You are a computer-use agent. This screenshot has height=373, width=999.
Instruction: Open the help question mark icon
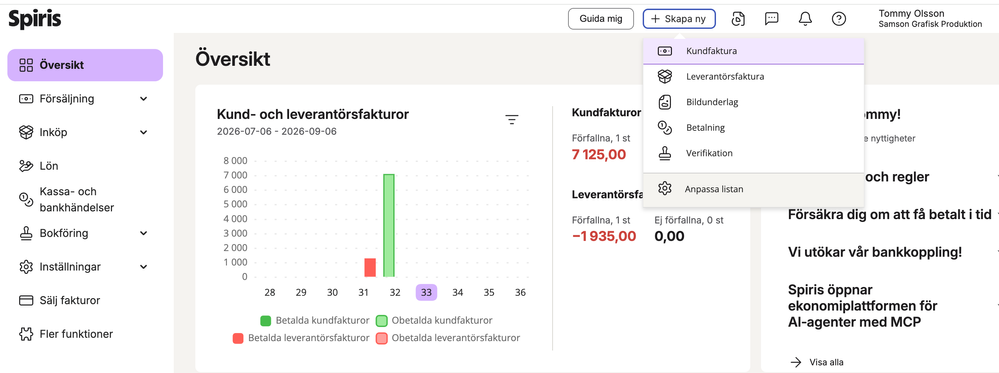839,19
